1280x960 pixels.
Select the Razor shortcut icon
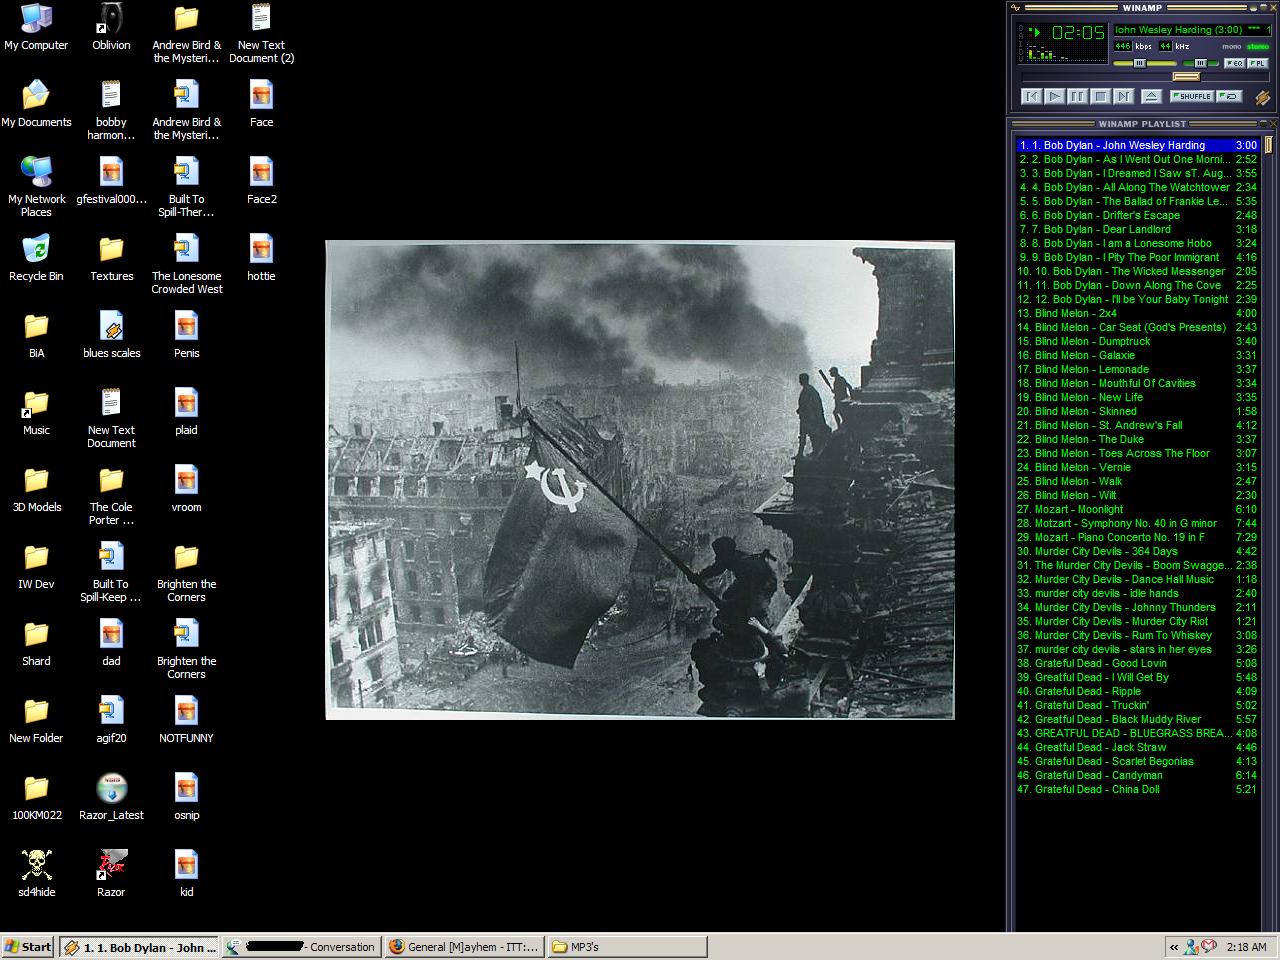(111, 874)
